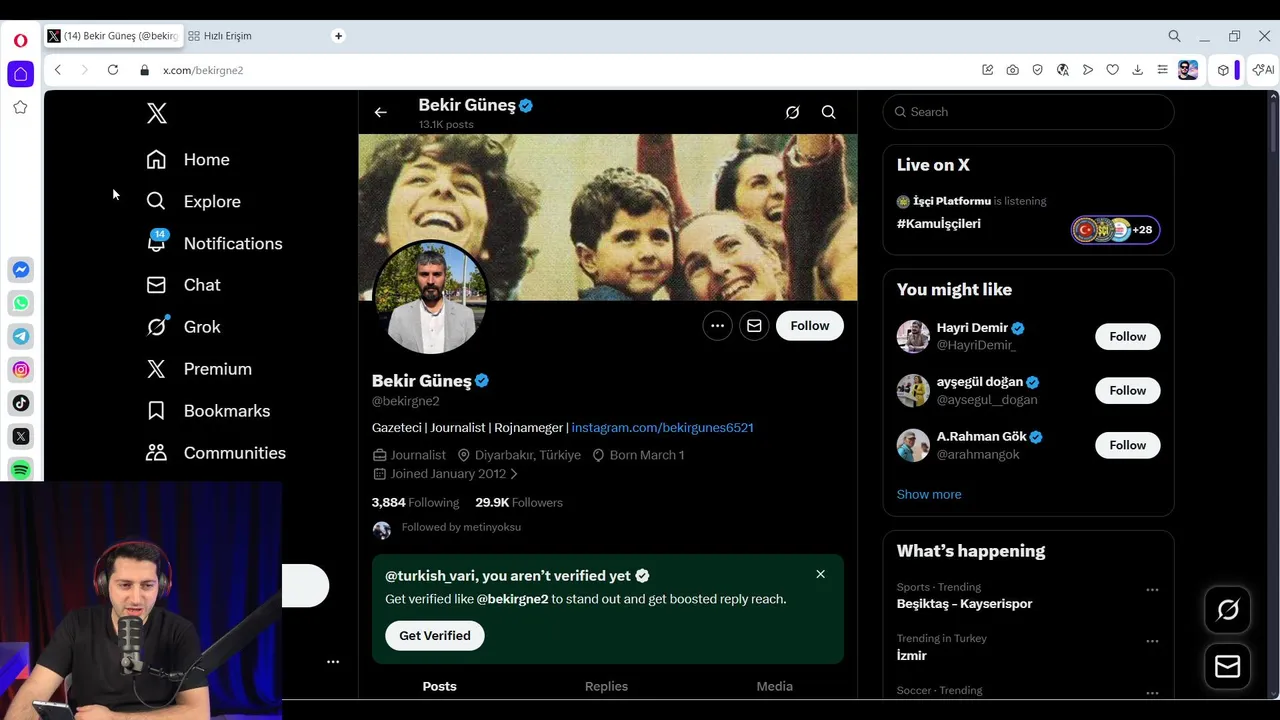Open Notifications in the navigation menu
The image size is (1280, 720).
pos(214,244)
